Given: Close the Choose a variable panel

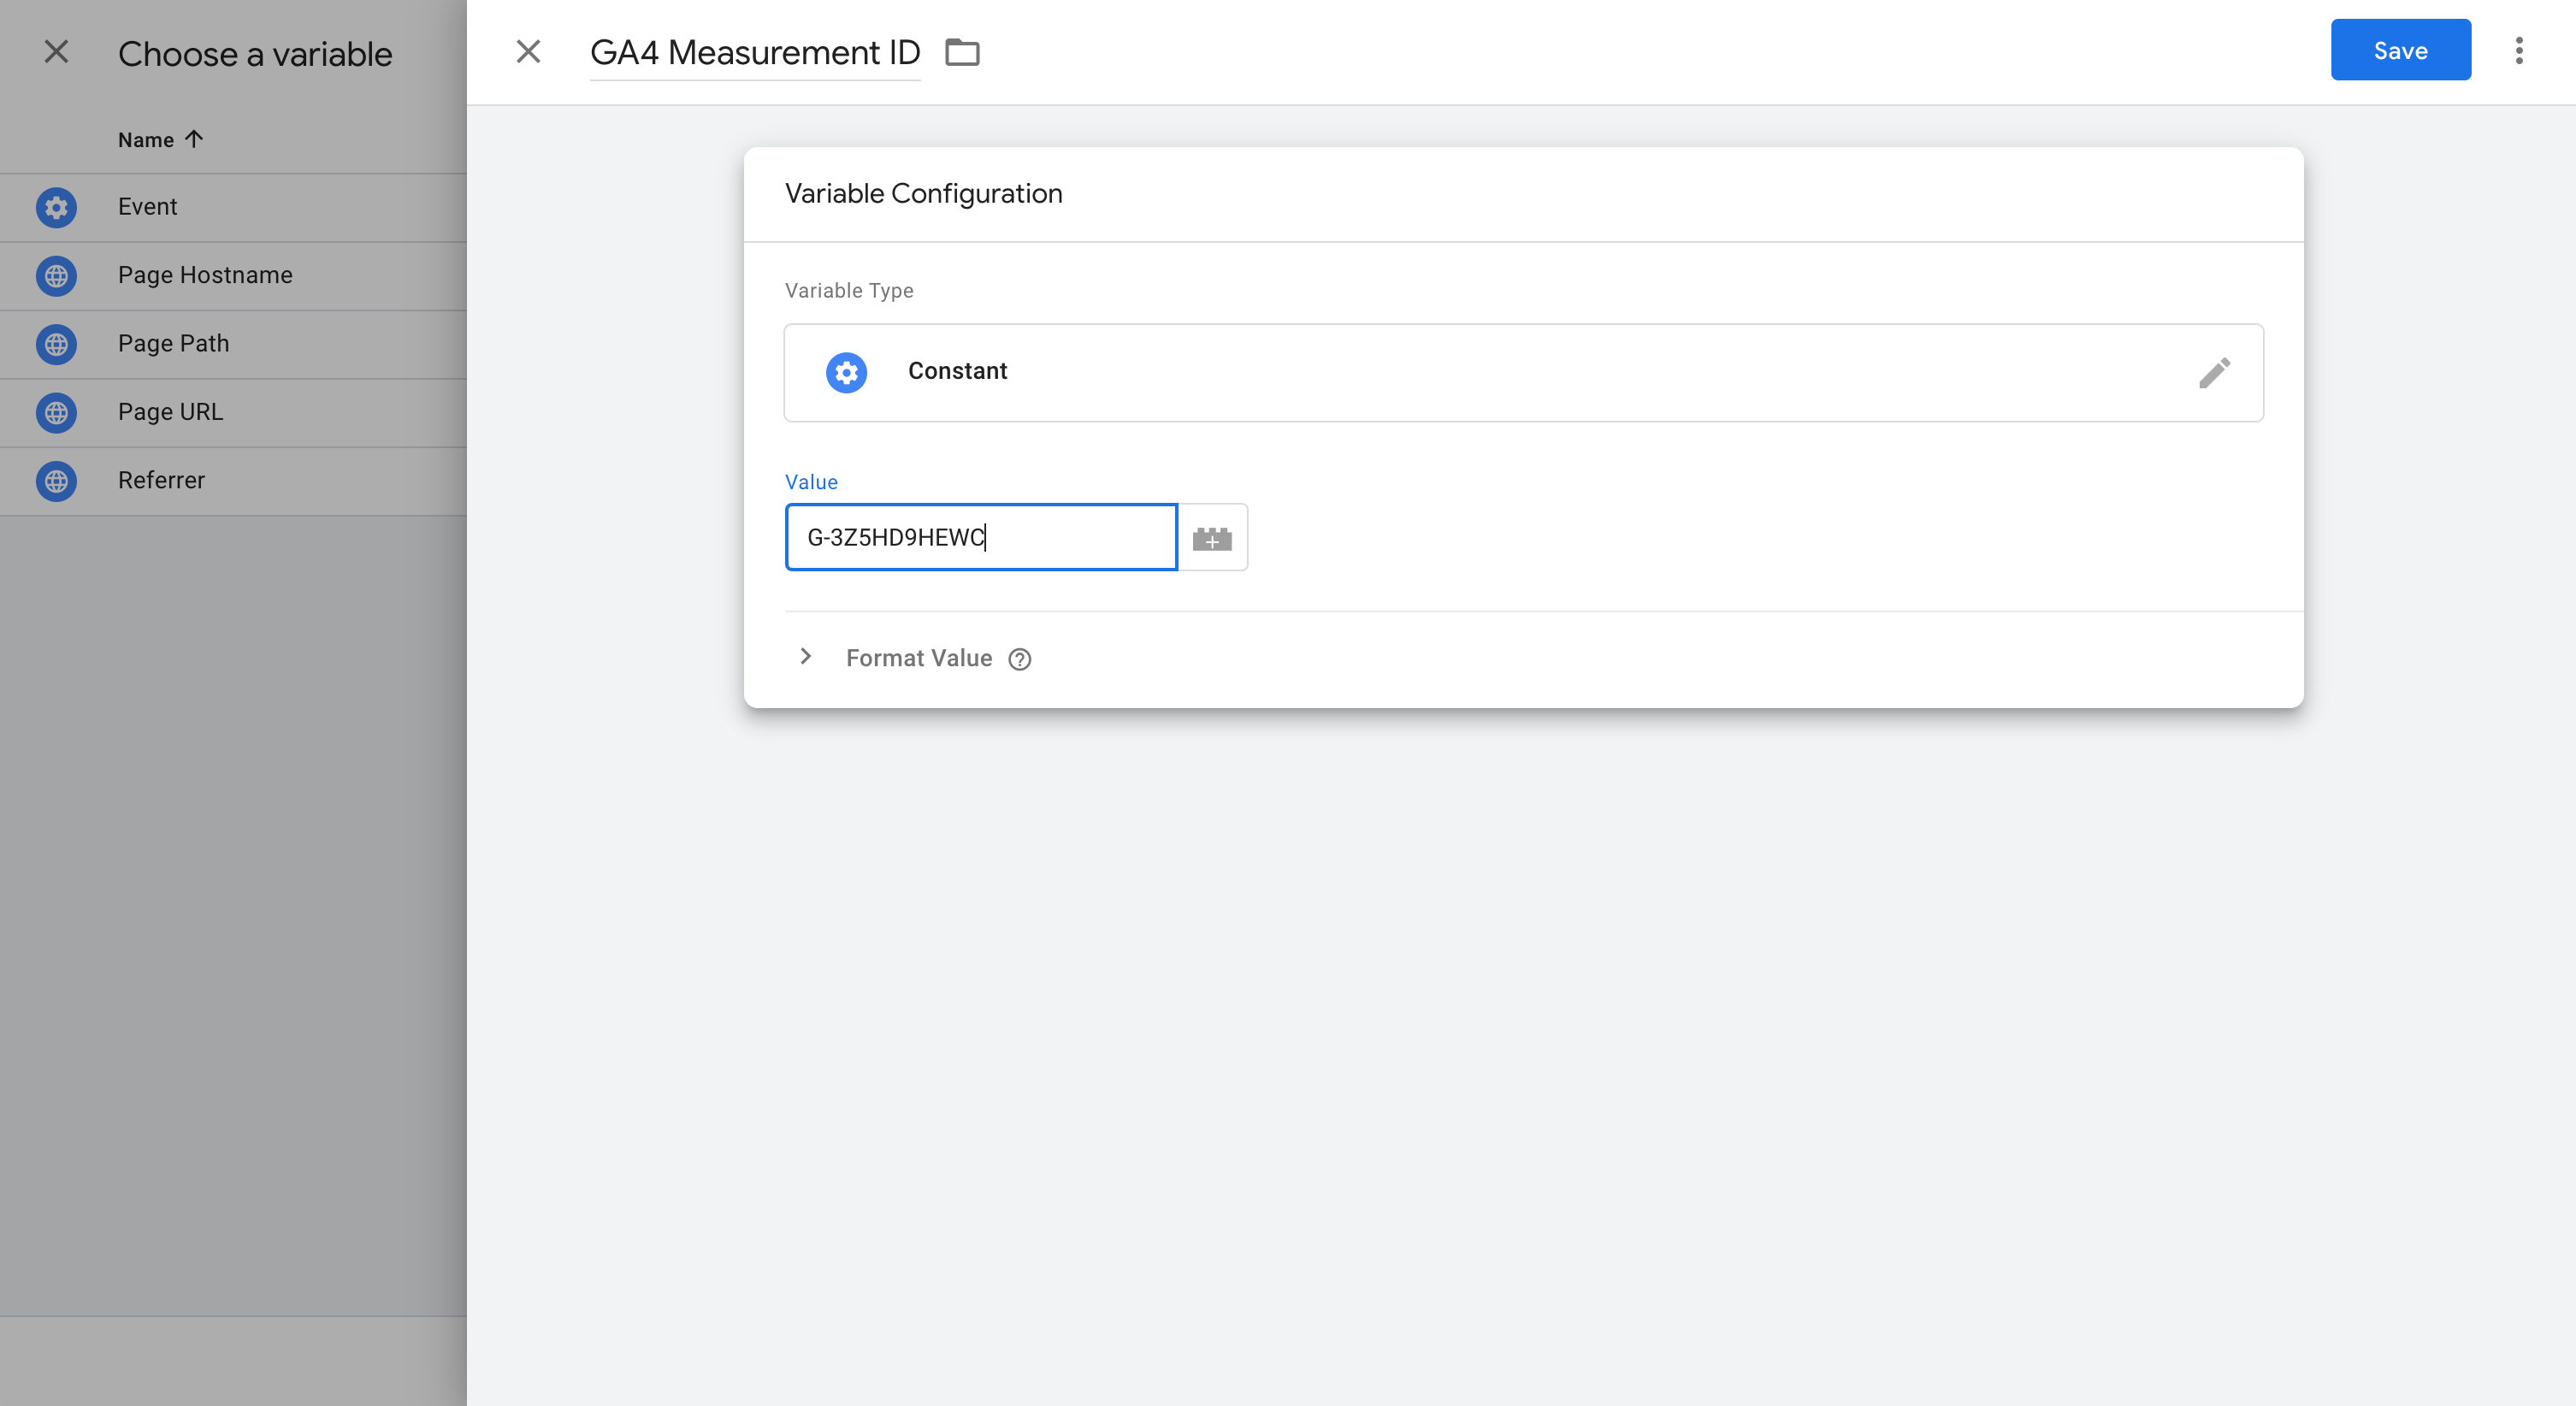Looking at the screenshot, I should pyautogui.click(x=57, y=52).
